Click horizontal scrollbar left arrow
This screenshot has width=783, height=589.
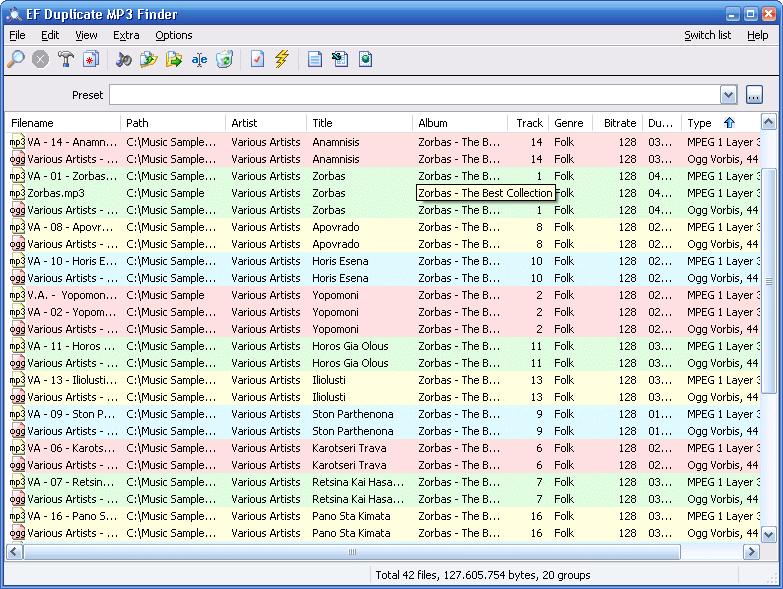14,552
